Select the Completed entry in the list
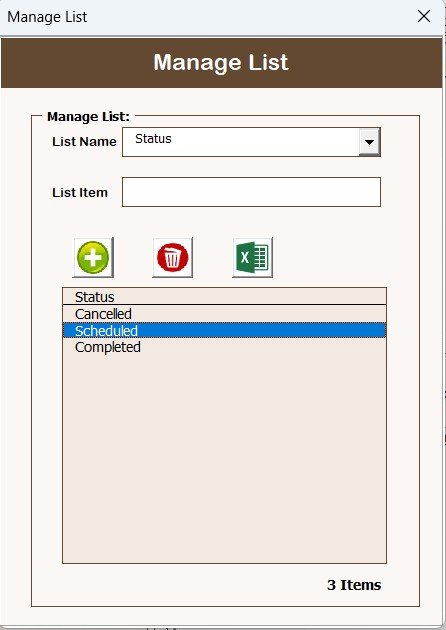Screen dimensions: 446x630 click(224, 347)
